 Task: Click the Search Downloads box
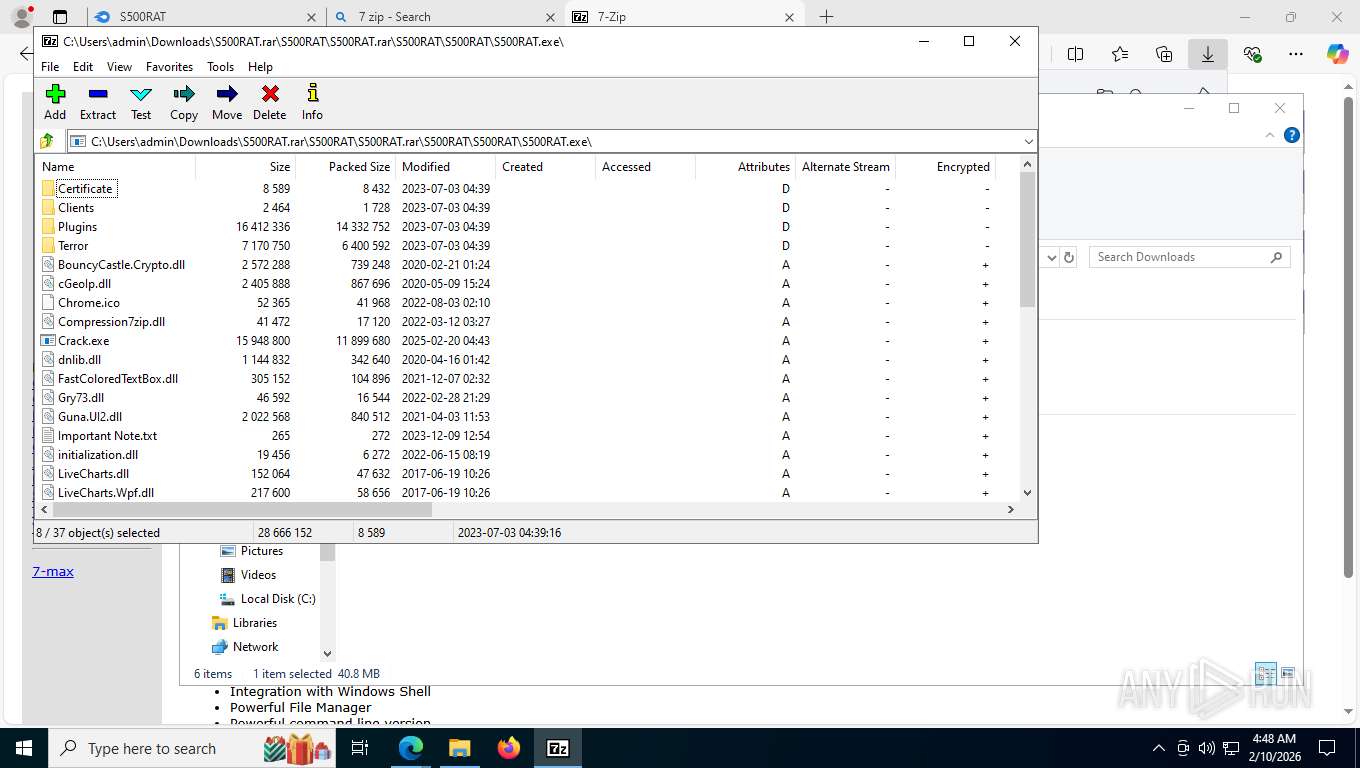(1190, 257)
